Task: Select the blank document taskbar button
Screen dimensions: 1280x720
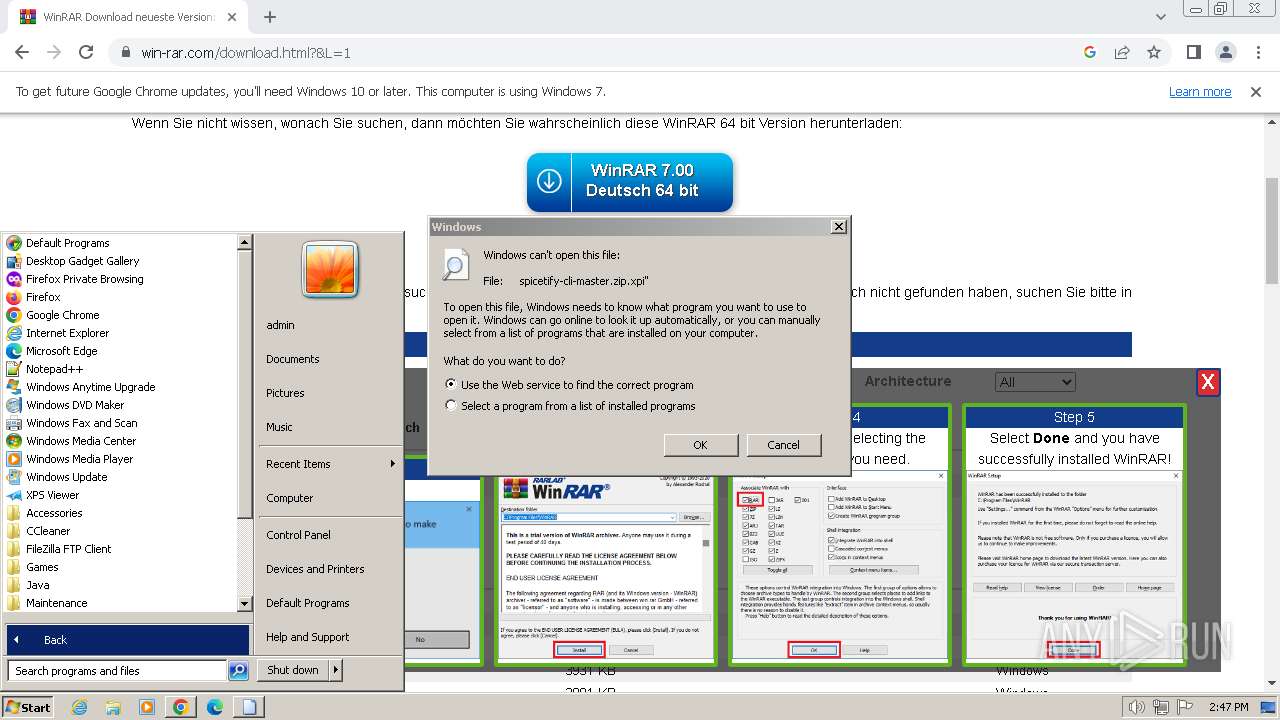Action: click(x=248, y=707)
